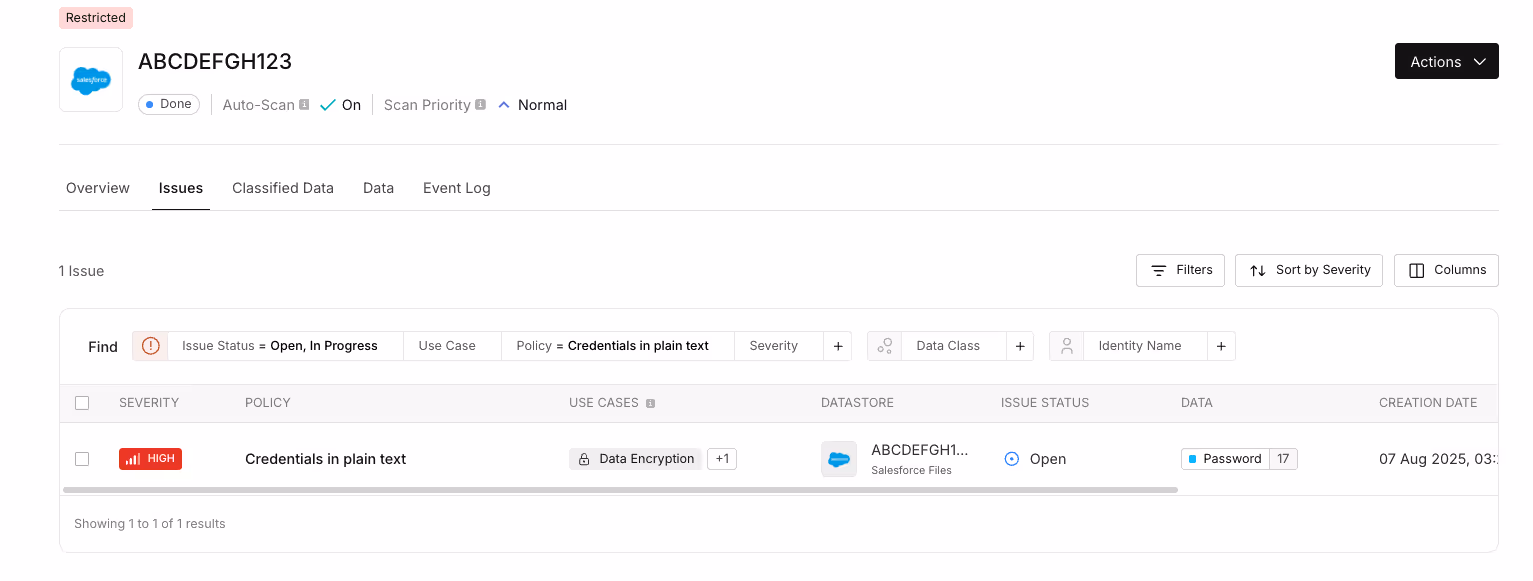Screen dimensions: 1533x581
Task: Click the red issue alert icon in Find bar
Action: [x=150, y=346]
